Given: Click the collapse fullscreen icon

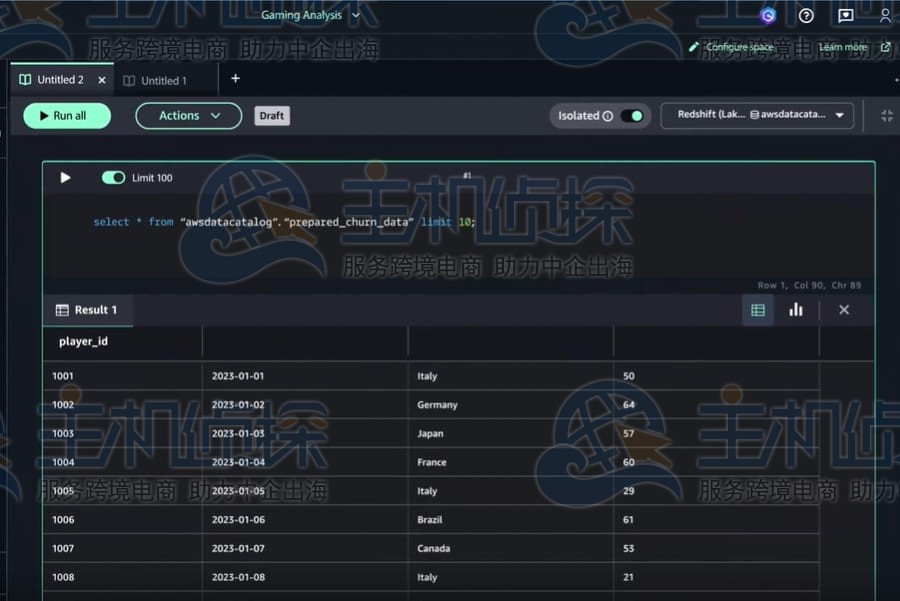Looking at the screenshot, I should point(886,116).
